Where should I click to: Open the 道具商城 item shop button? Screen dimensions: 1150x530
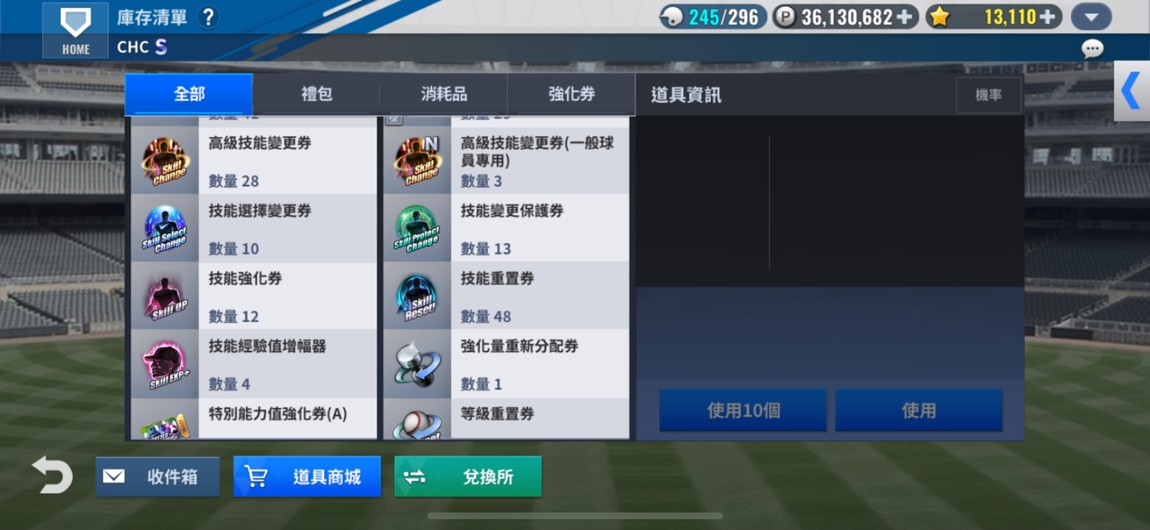click(307, 476)
